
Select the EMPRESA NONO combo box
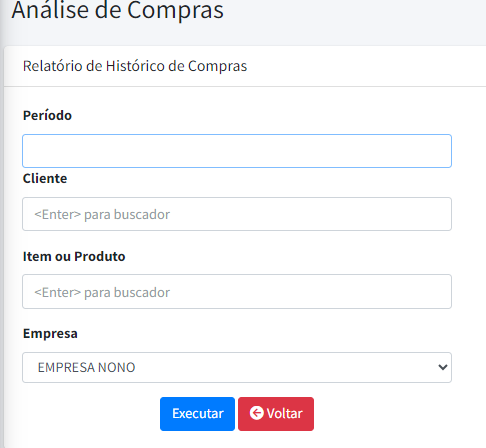[237, 367]
